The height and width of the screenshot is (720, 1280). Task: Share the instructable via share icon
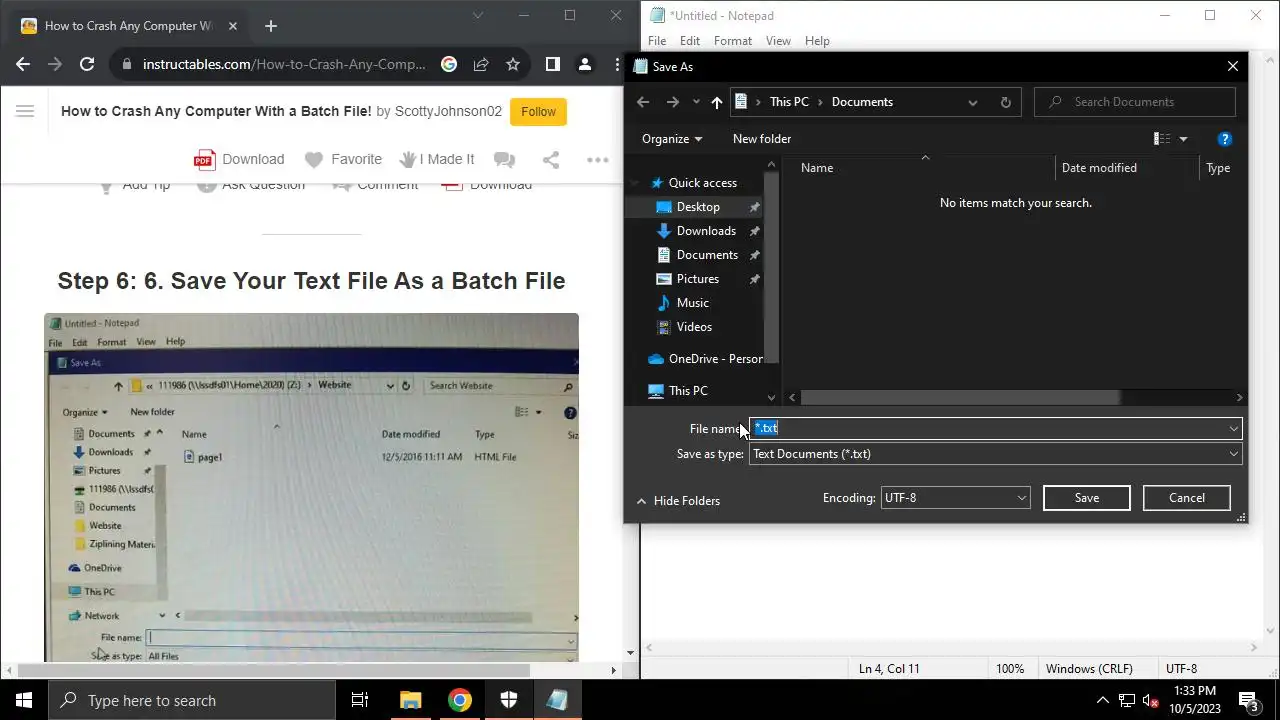coord(551,160)
